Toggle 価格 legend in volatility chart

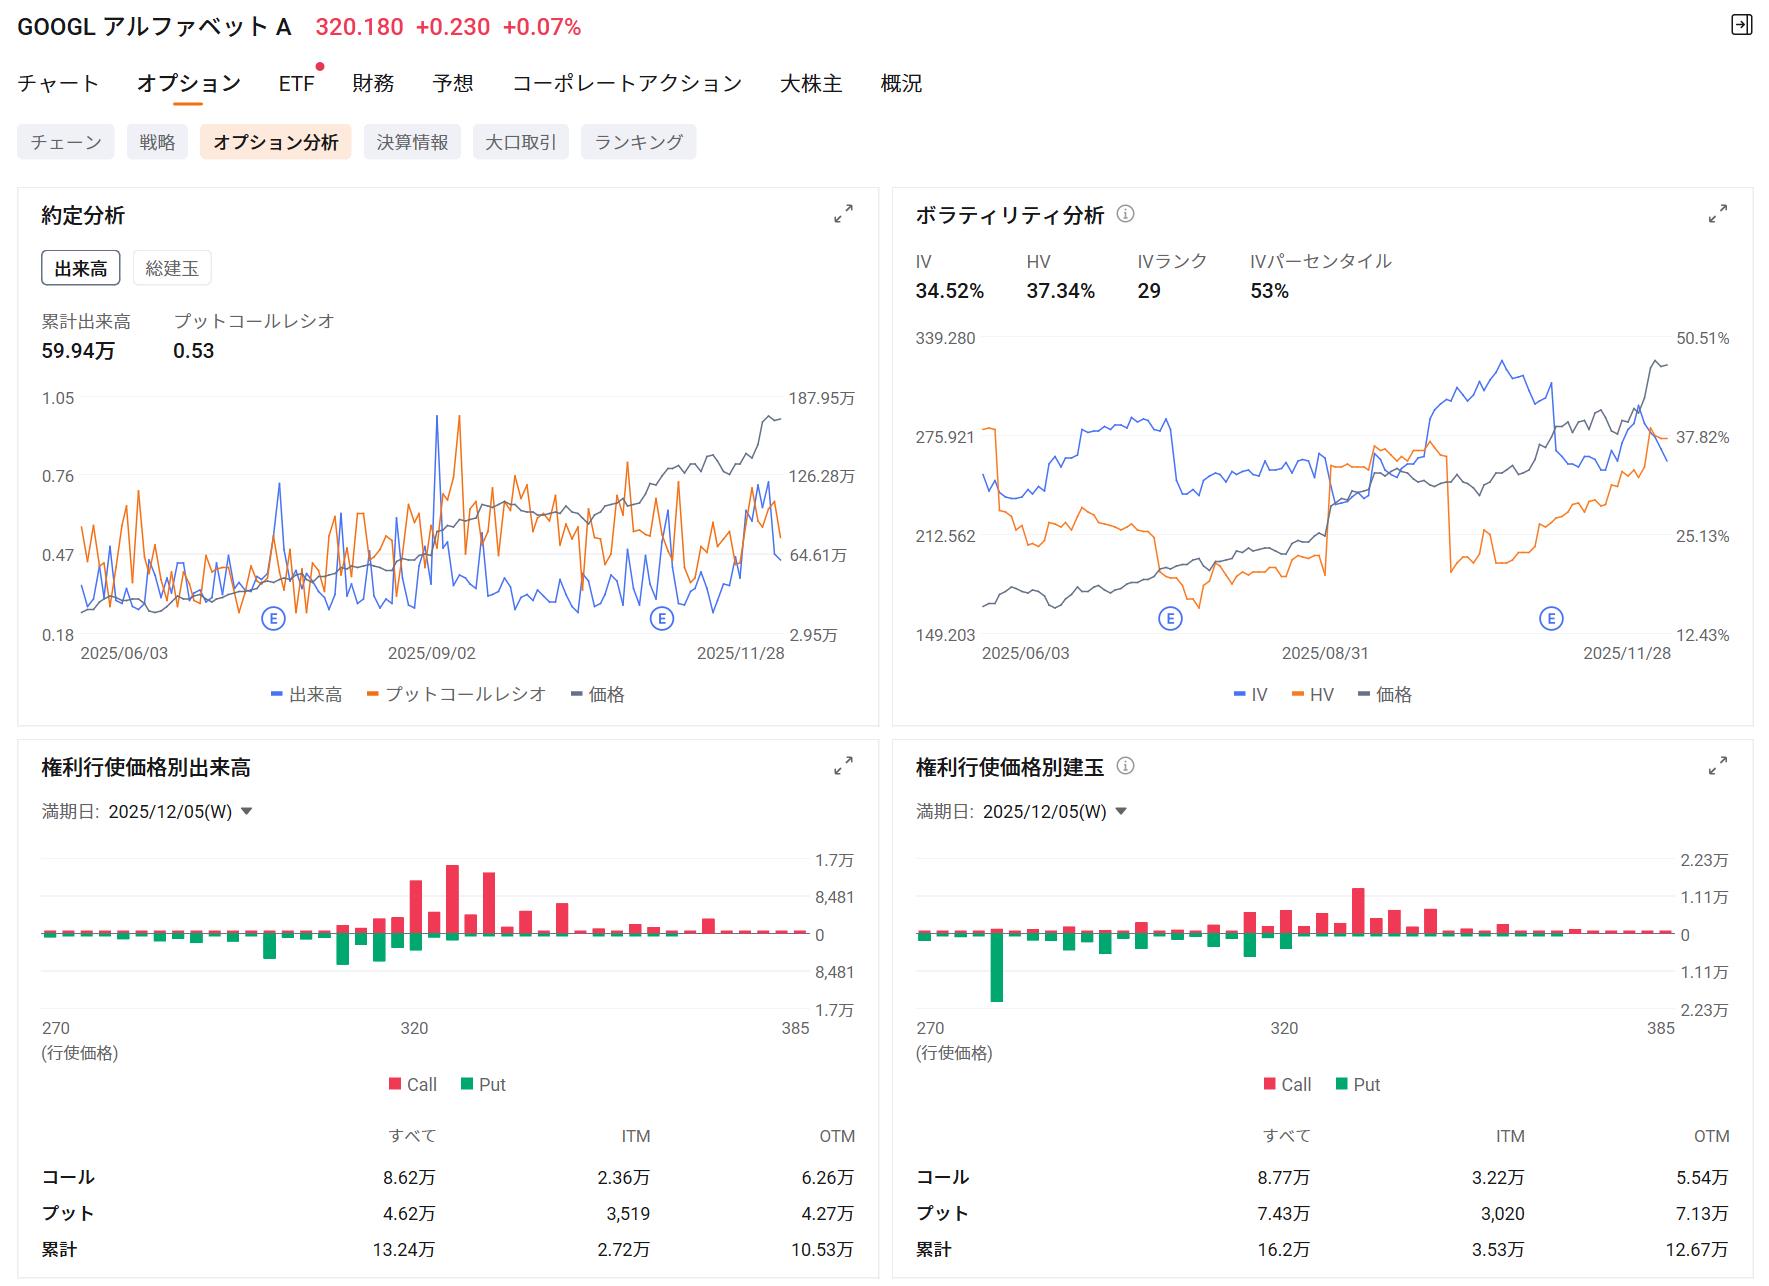(x=1385, y=694)
